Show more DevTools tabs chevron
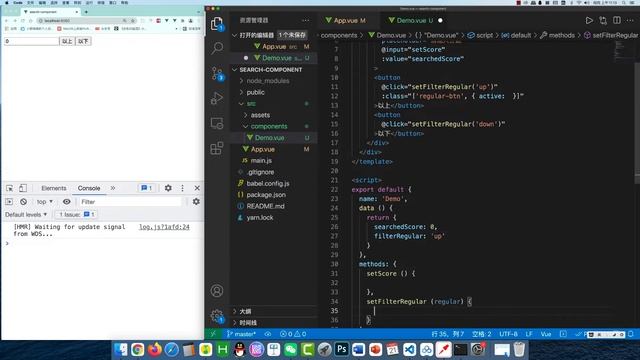Viewport: 640px width, 360px height. (113, 188)
